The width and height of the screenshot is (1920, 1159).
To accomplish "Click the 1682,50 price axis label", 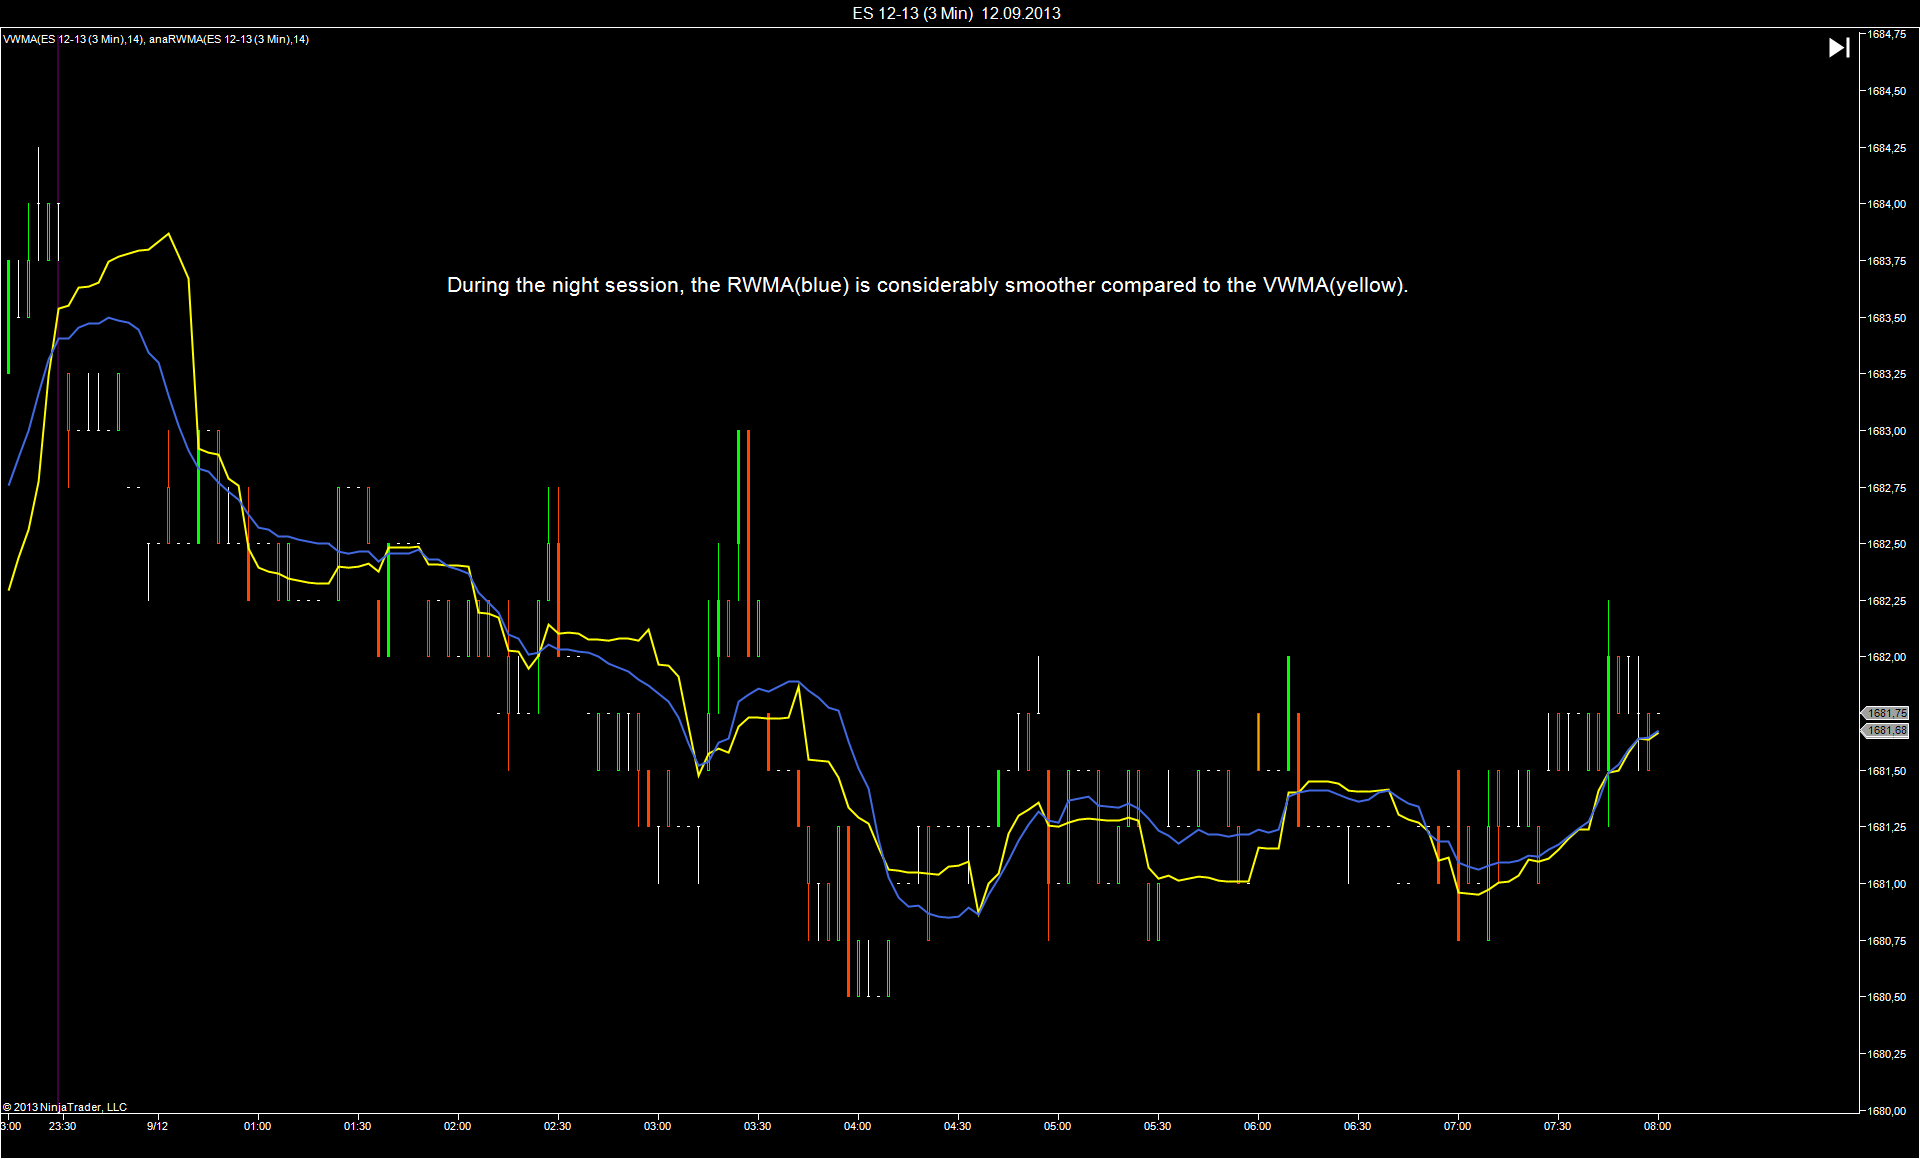I will pyautogui.click(x=1887, y=544).
